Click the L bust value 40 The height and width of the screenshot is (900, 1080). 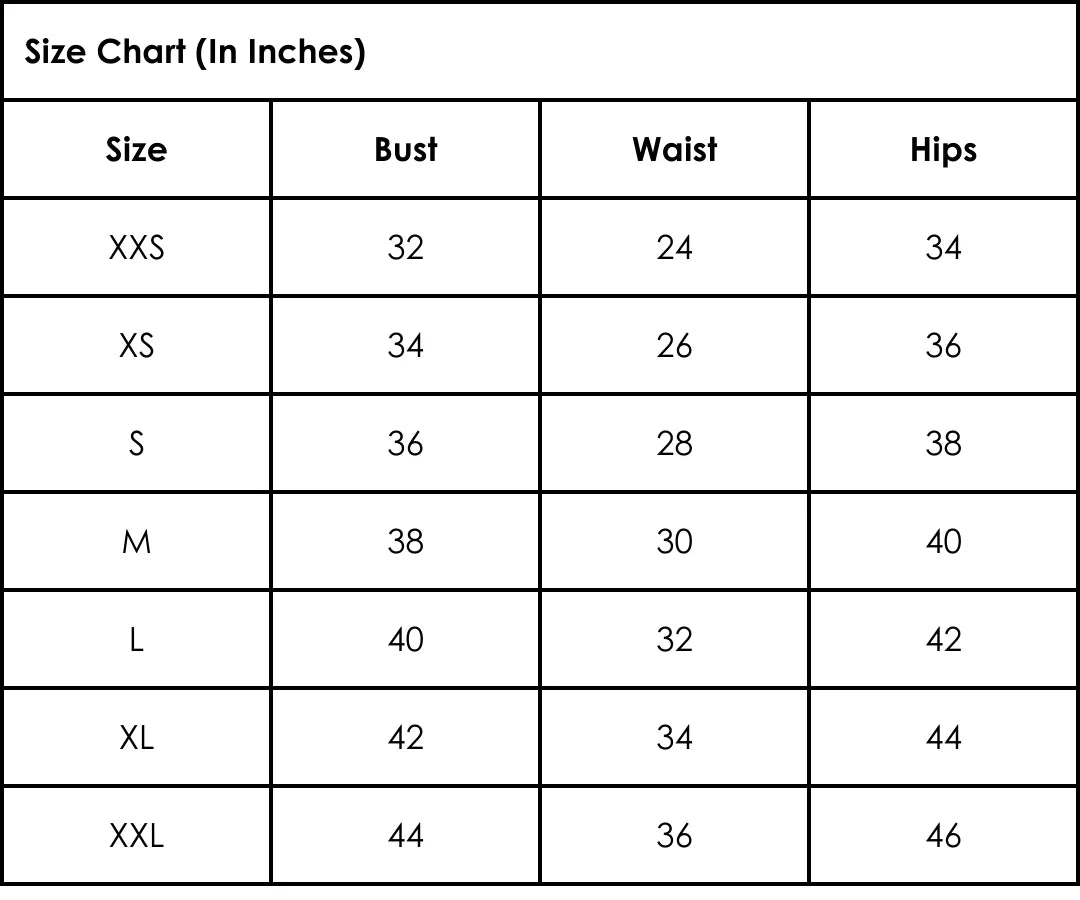click(x=405, y=639)
